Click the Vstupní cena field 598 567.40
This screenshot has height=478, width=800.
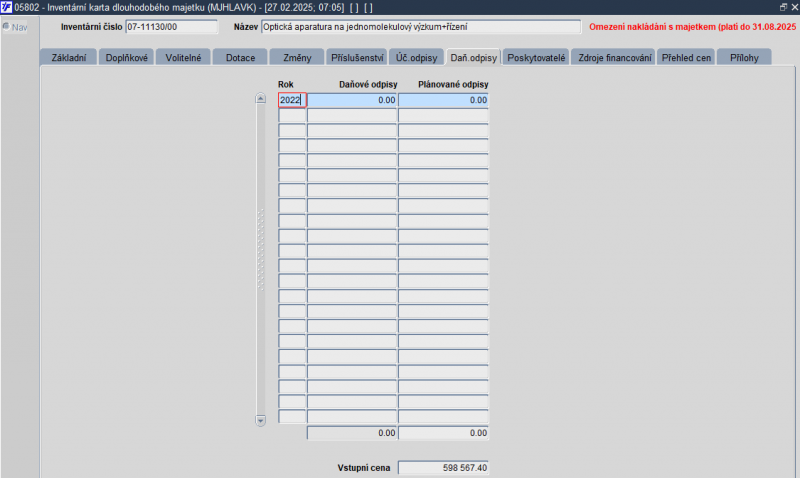tap(443, 467)
